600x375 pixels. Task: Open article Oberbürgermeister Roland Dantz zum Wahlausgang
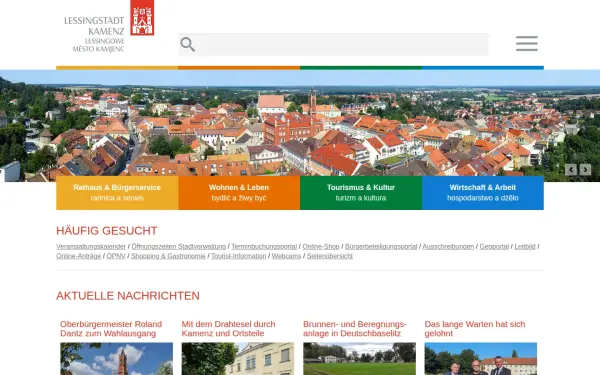(x=111, y=329)
